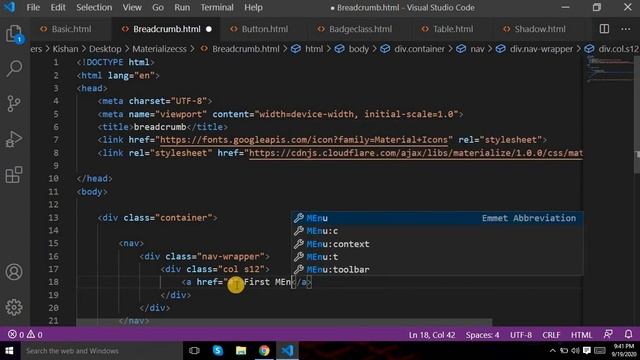This screenshot has height=360, width=640.
Task: Open the Terminal menu
Action: click(x=217, y=7)
